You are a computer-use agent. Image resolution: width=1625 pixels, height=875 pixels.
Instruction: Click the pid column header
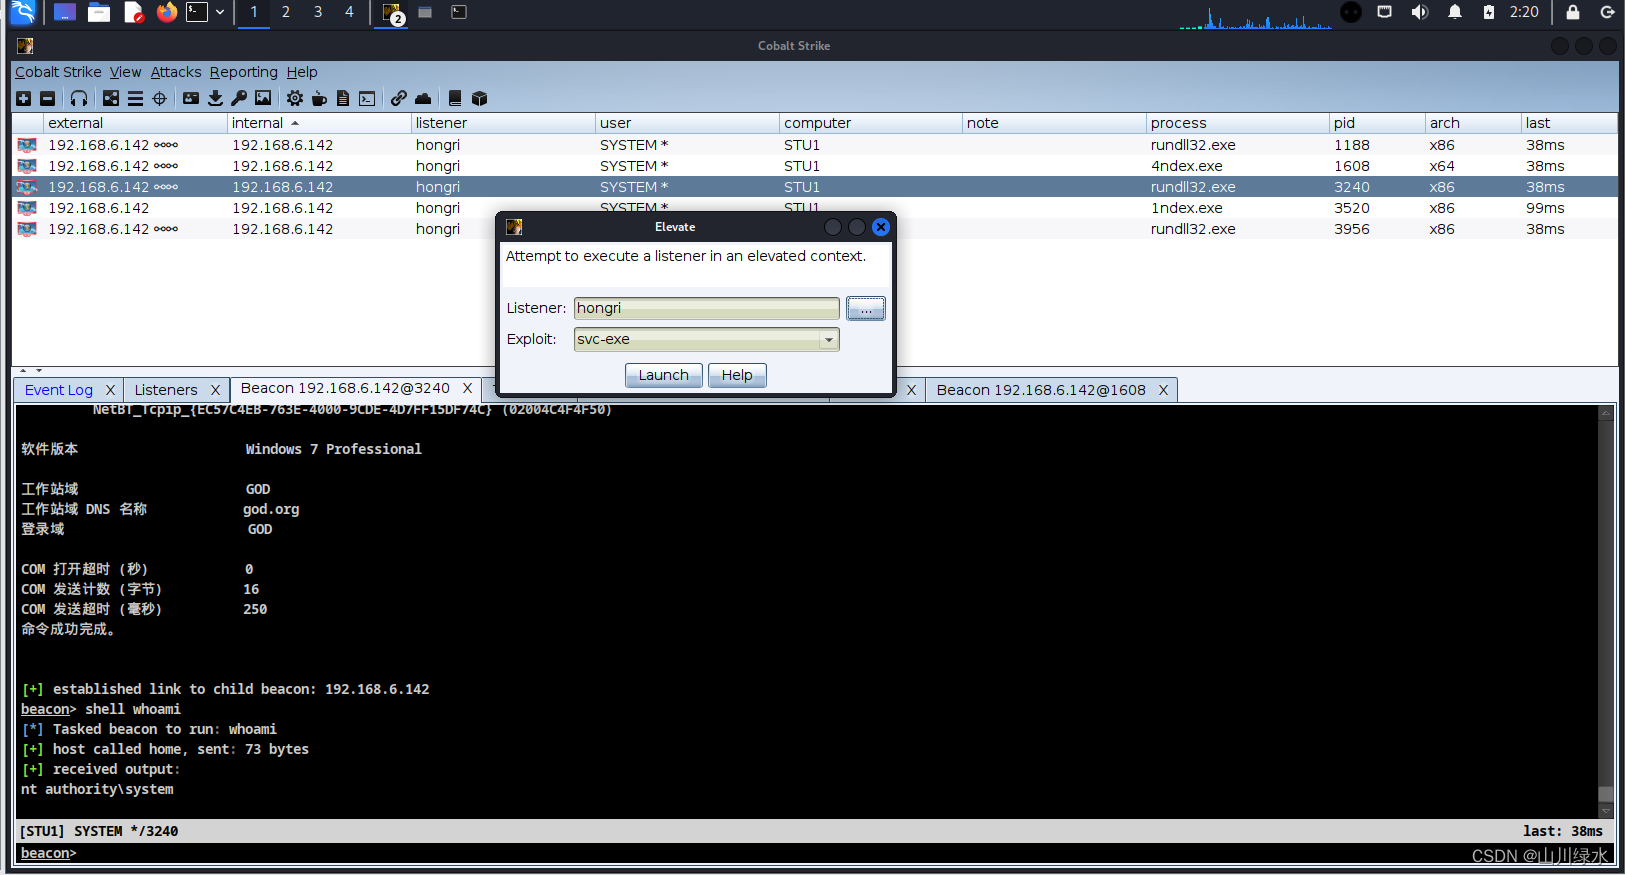pos(1377,123)
